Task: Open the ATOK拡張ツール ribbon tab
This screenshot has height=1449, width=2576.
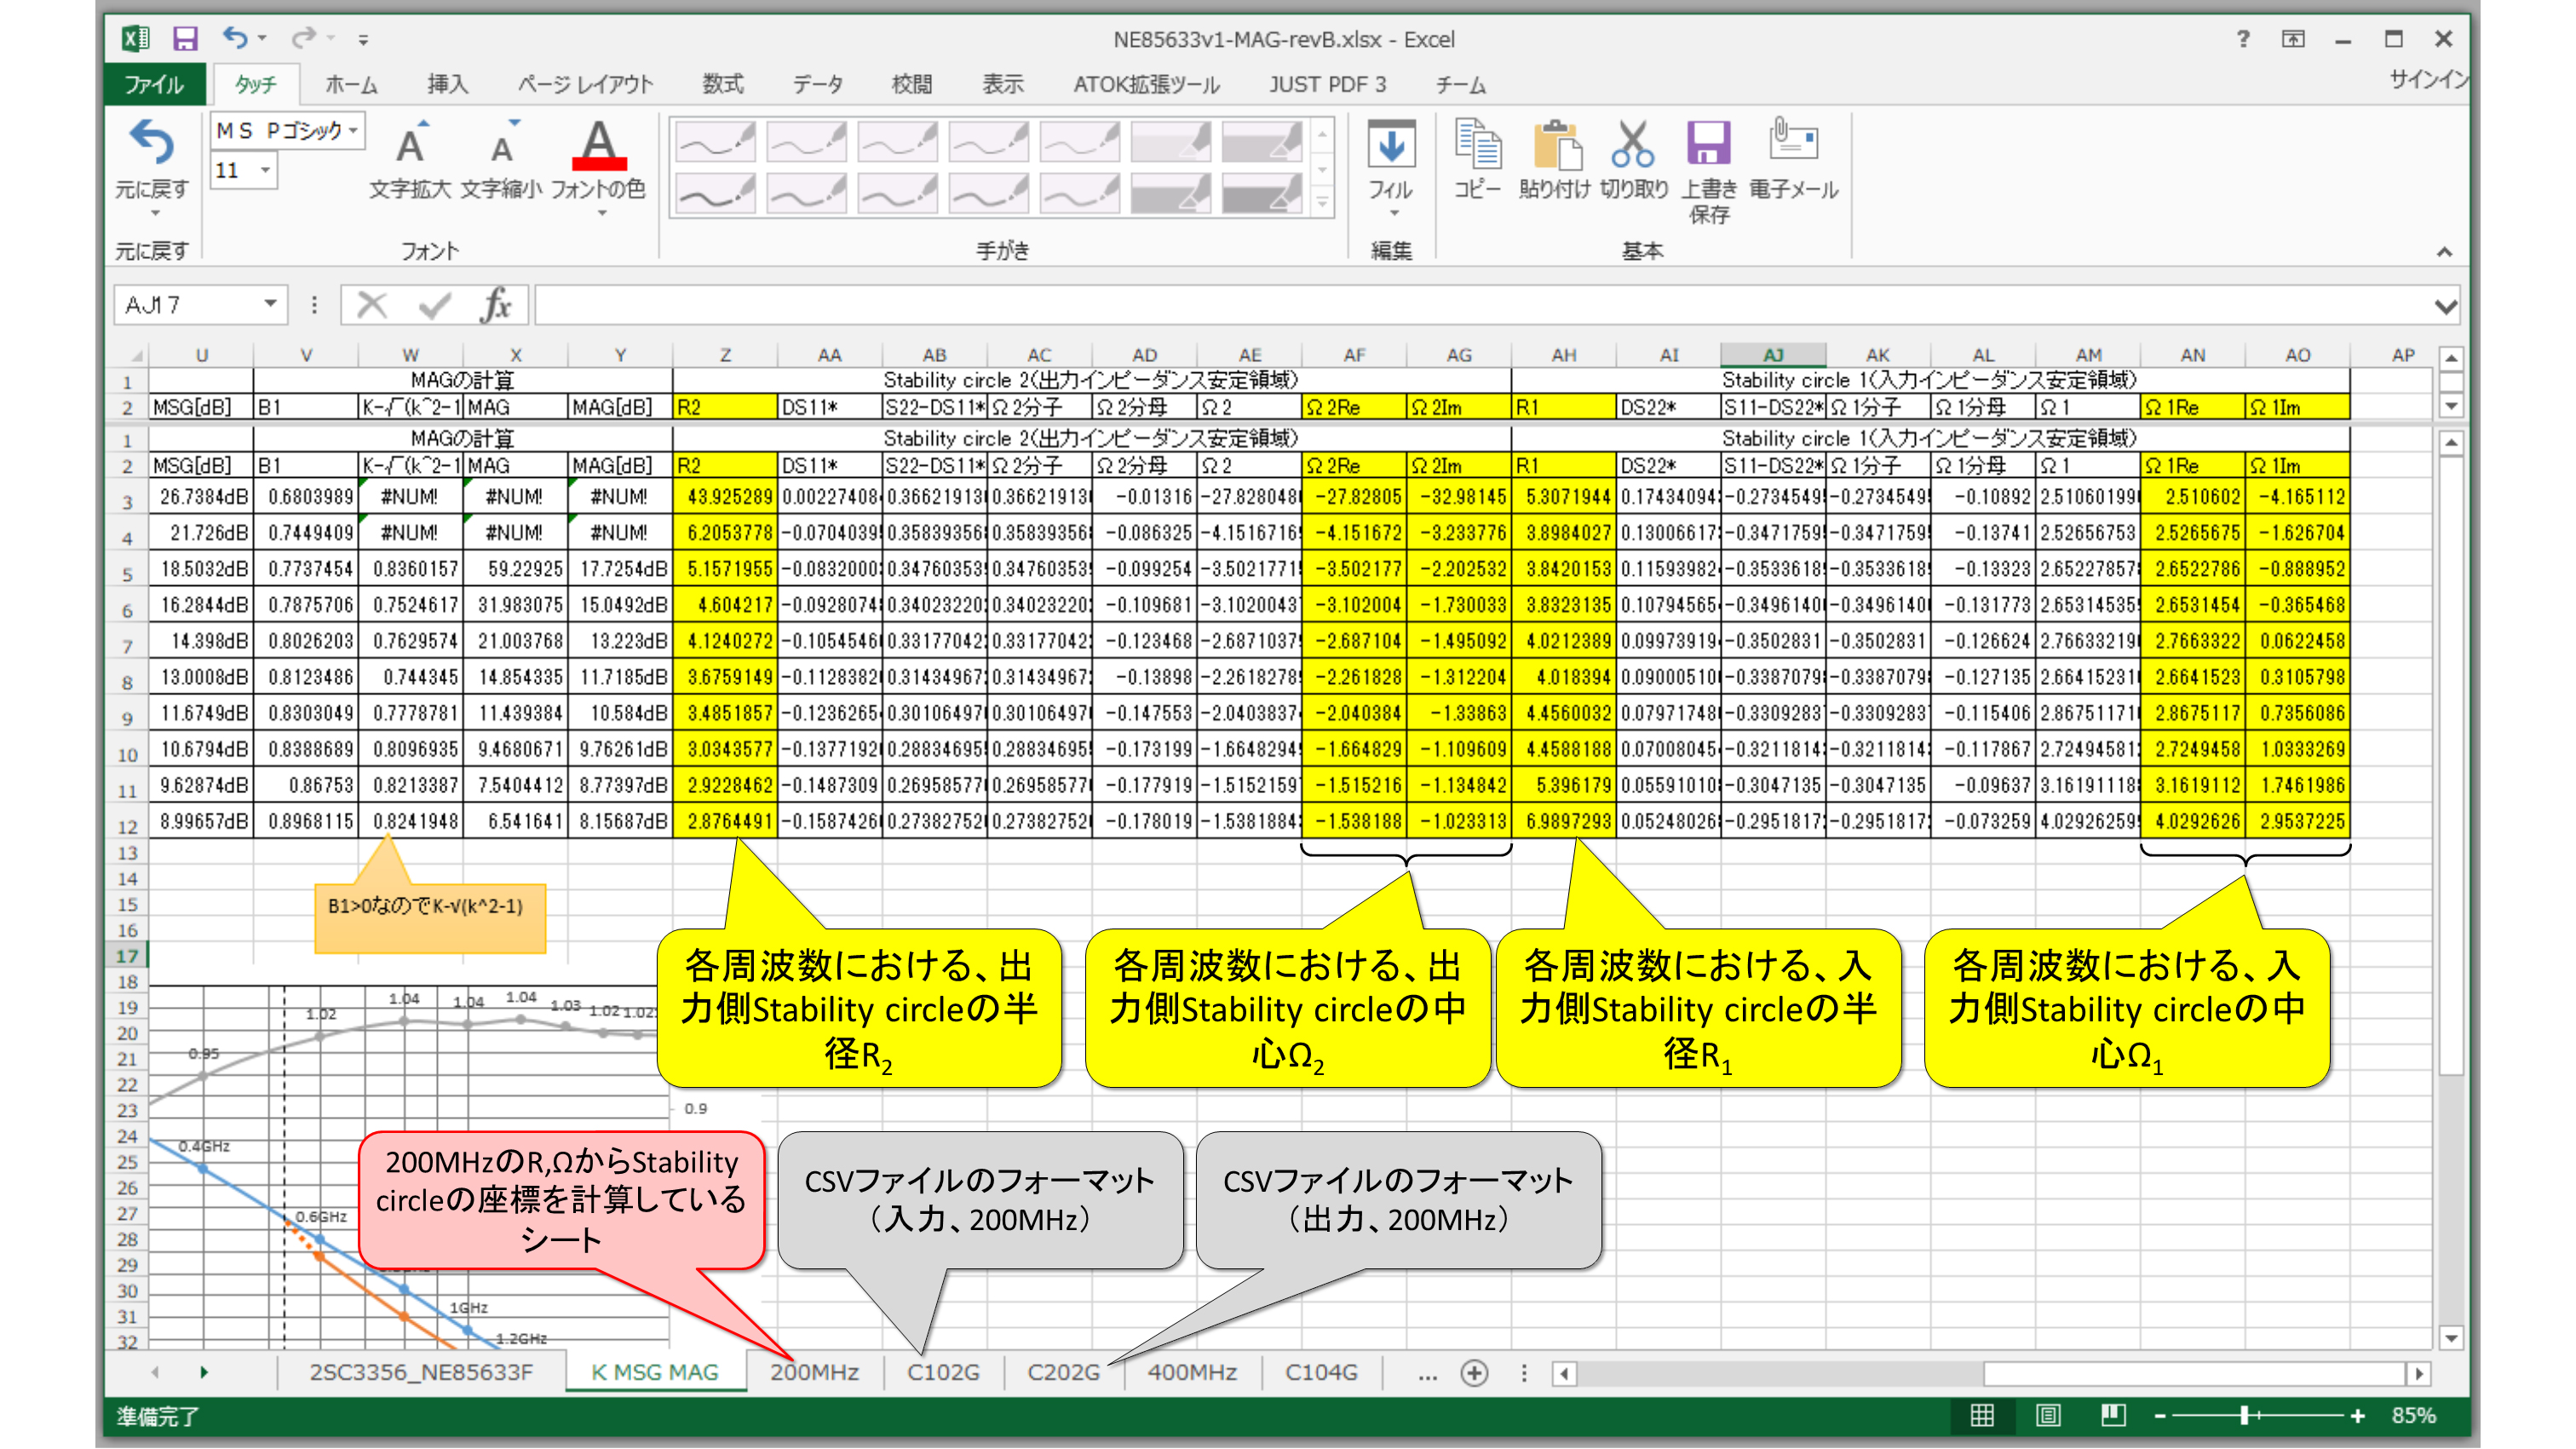Action: click(x=1147, y=85)
